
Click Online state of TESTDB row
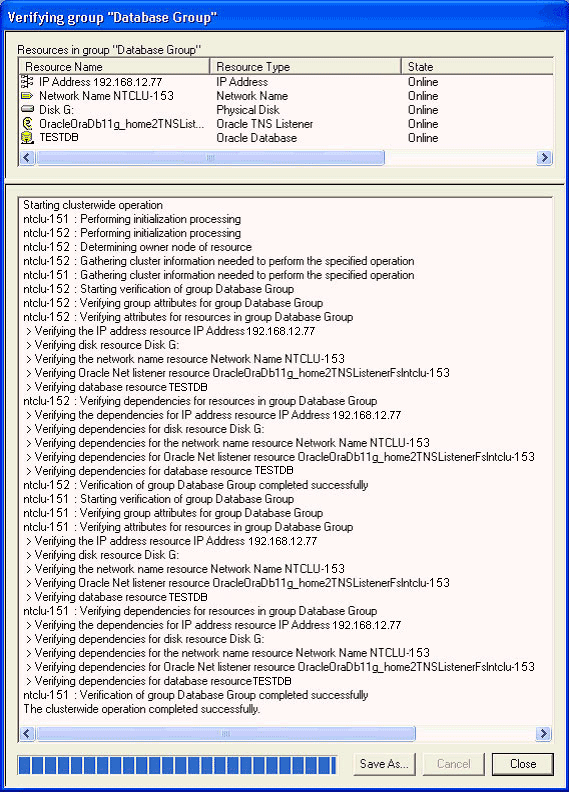click(x=423, y=138)
